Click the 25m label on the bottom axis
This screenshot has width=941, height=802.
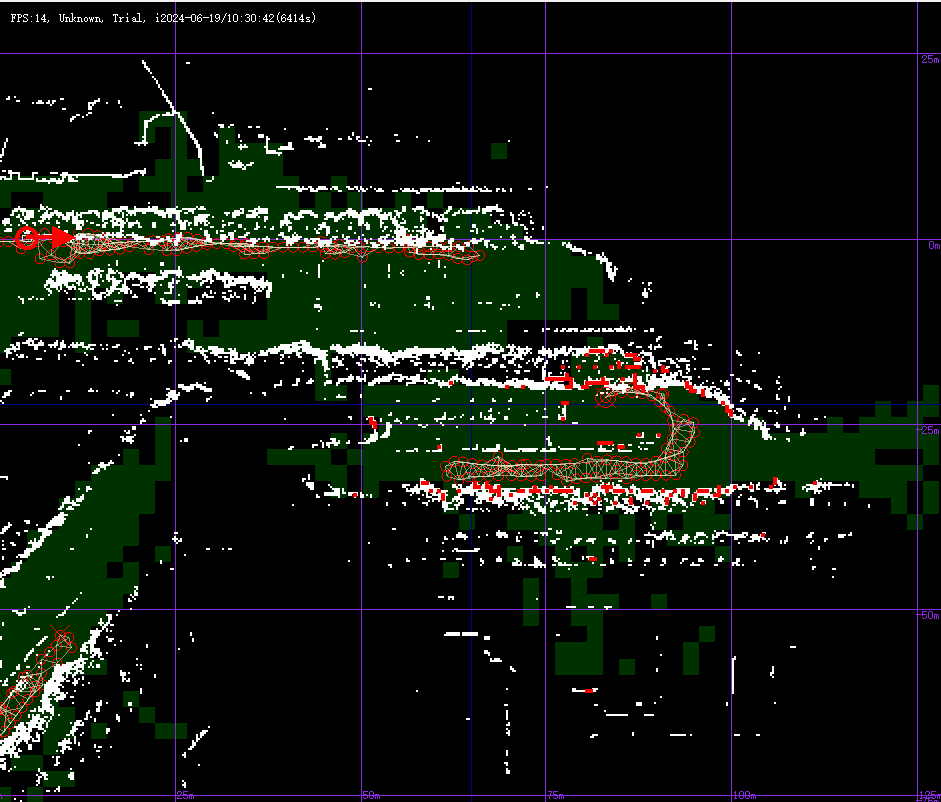tap(185, 795)
